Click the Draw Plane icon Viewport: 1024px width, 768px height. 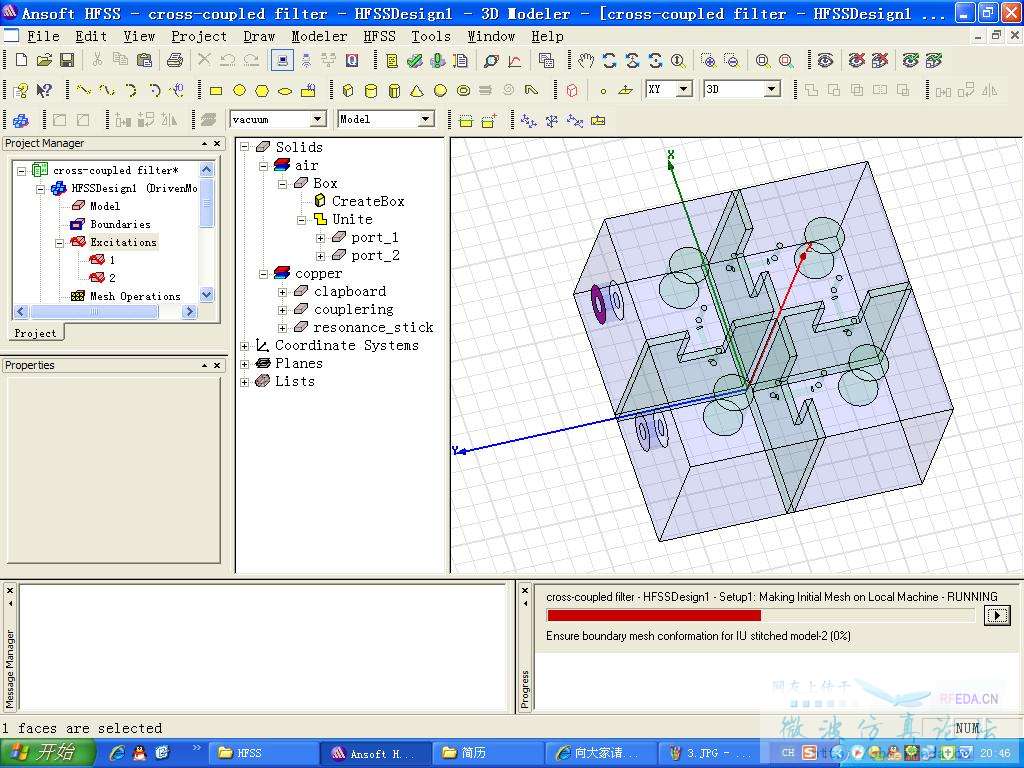(x=626, y=90)
